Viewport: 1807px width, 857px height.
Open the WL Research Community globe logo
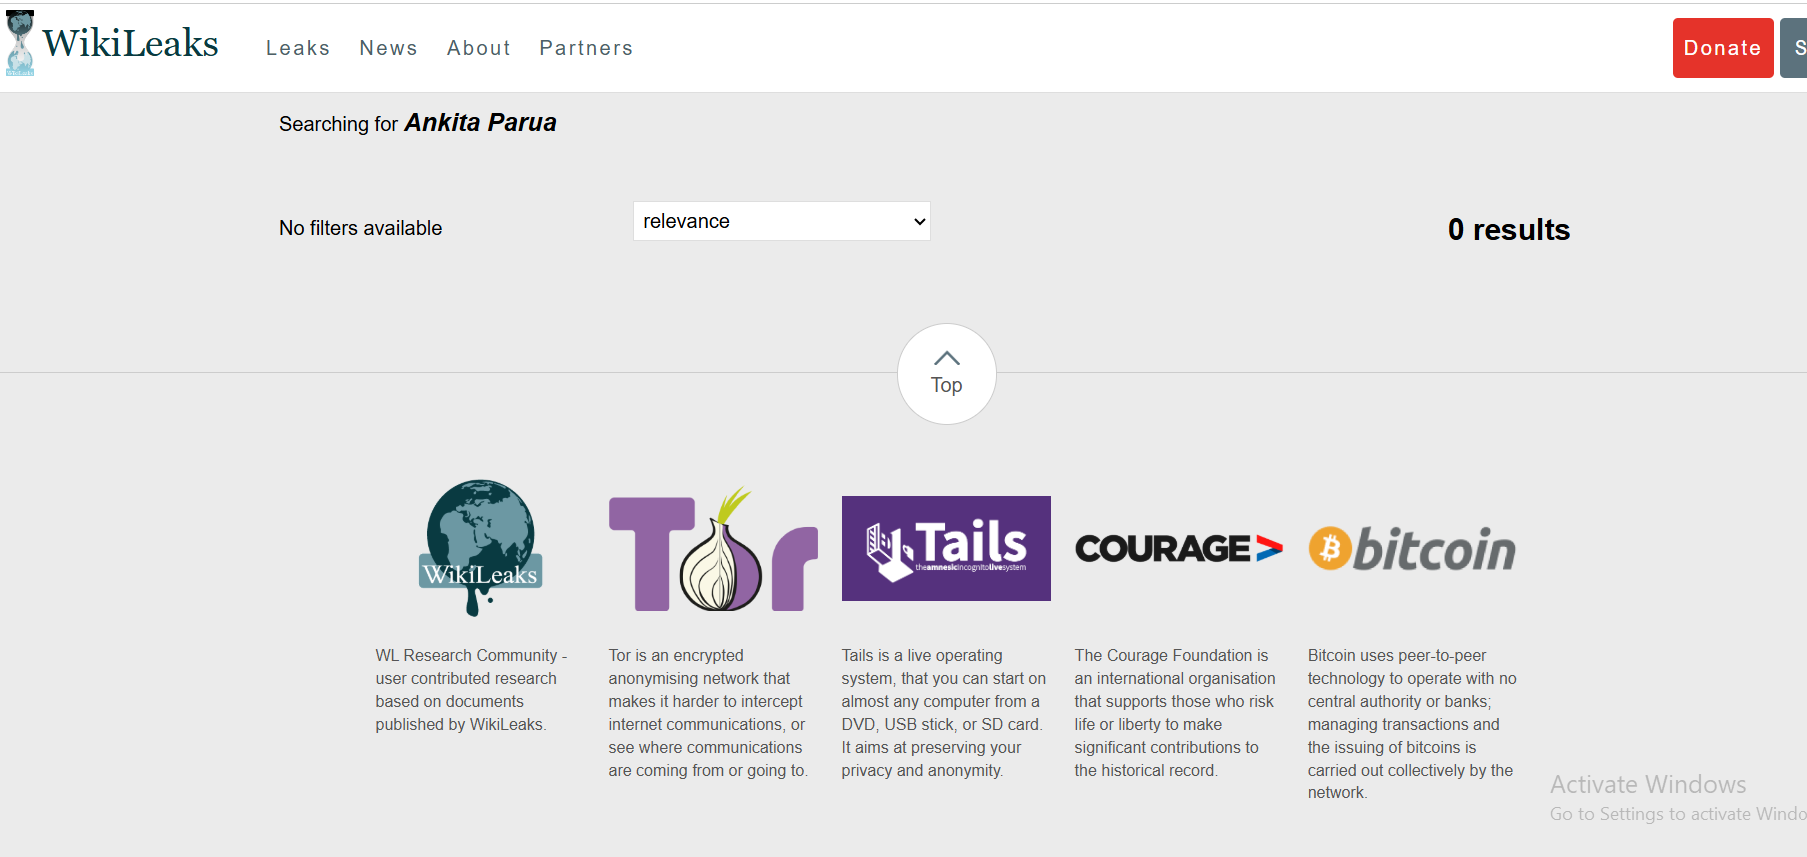pos(480,546)
